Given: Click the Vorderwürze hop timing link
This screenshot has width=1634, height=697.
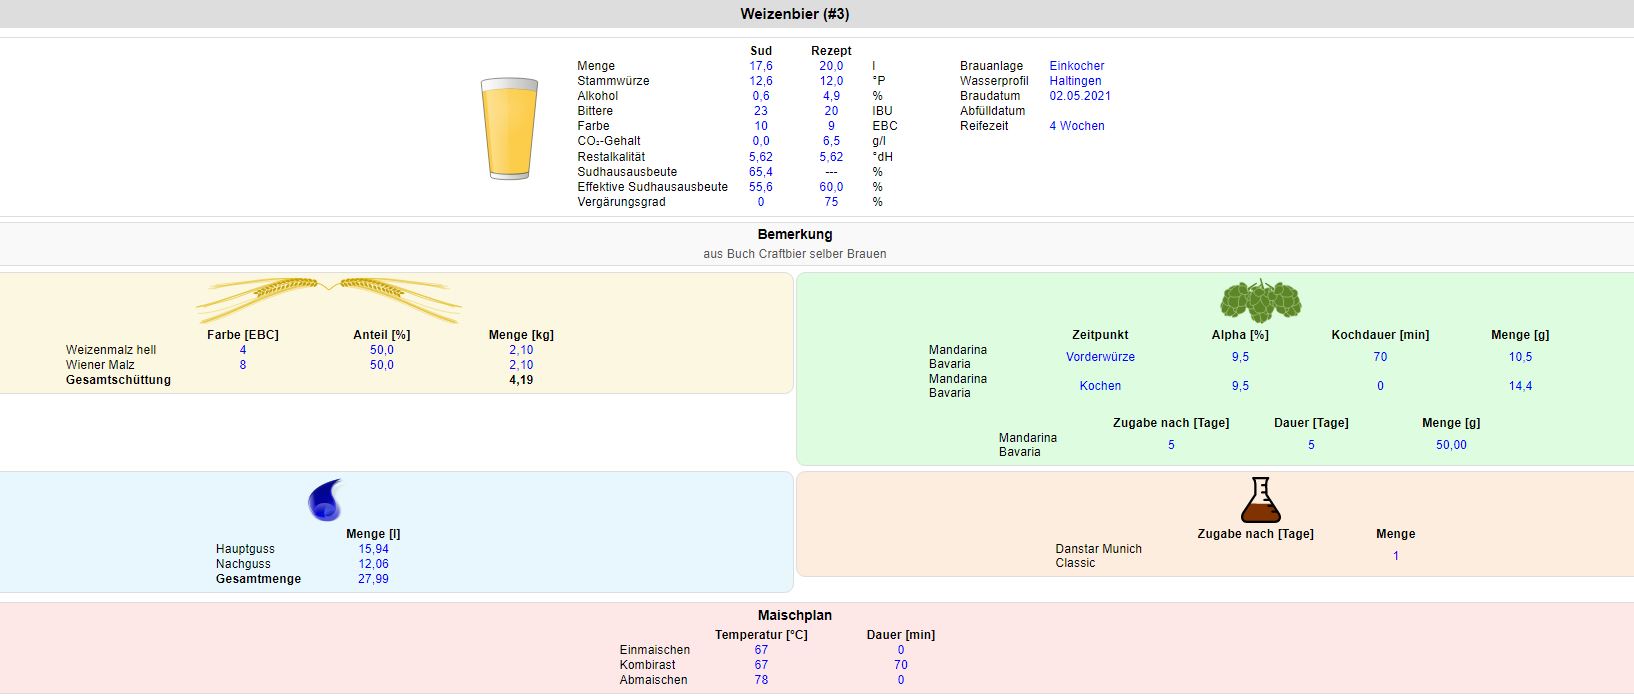Looking at the screenshot, I should tap(1100, 357).
